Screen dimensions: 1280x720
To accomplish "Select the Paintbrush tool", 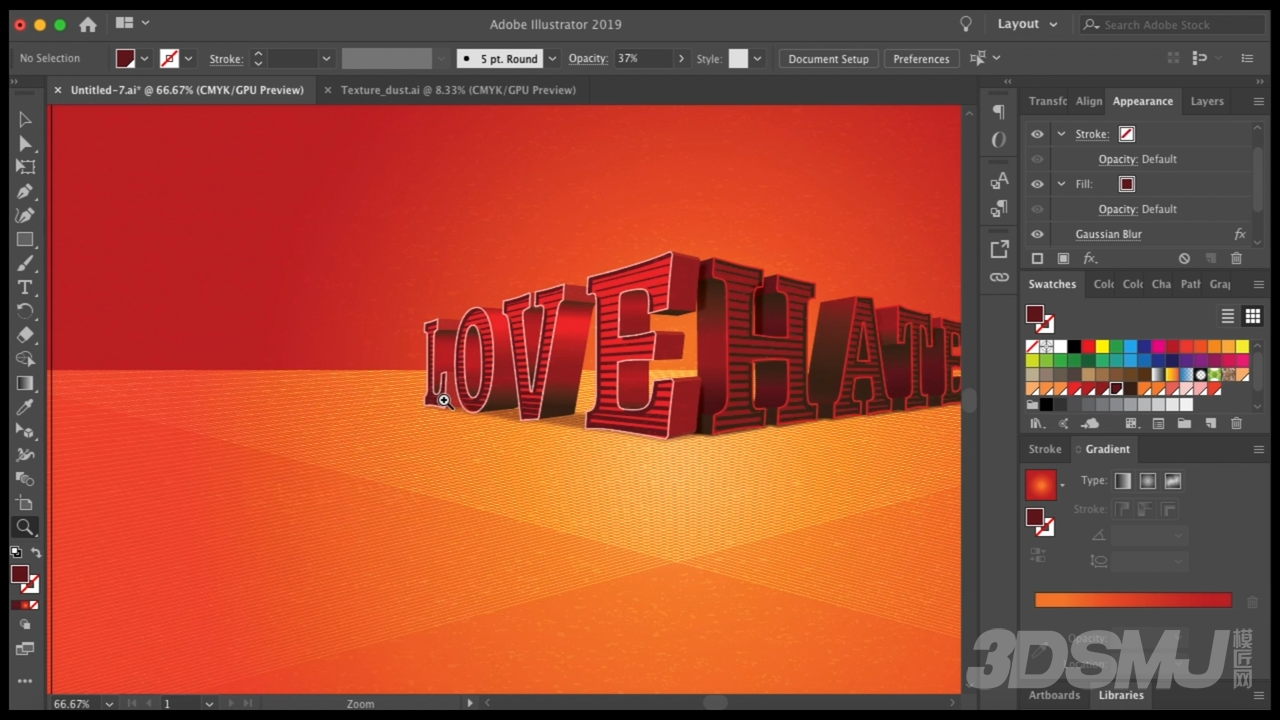I will [25, 263].
